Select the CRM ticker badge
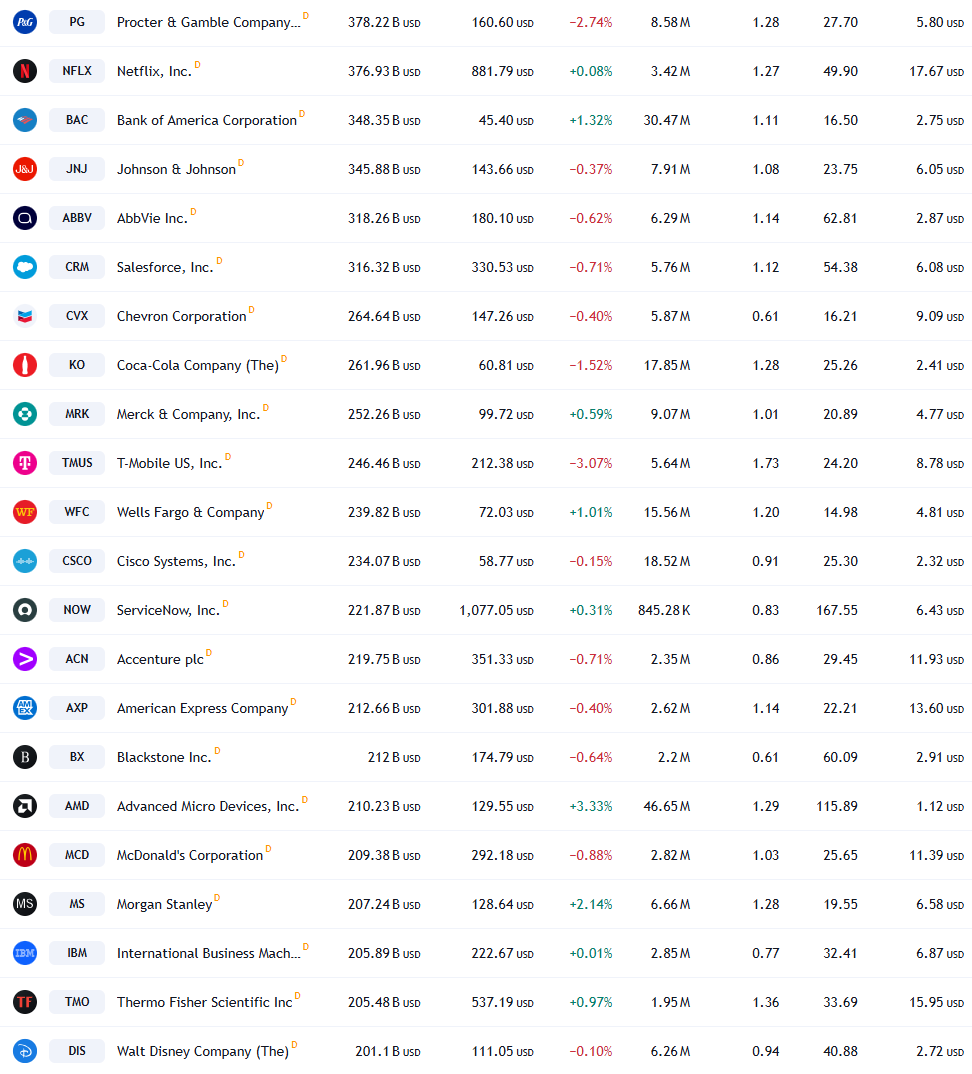 tap(77, 267)
